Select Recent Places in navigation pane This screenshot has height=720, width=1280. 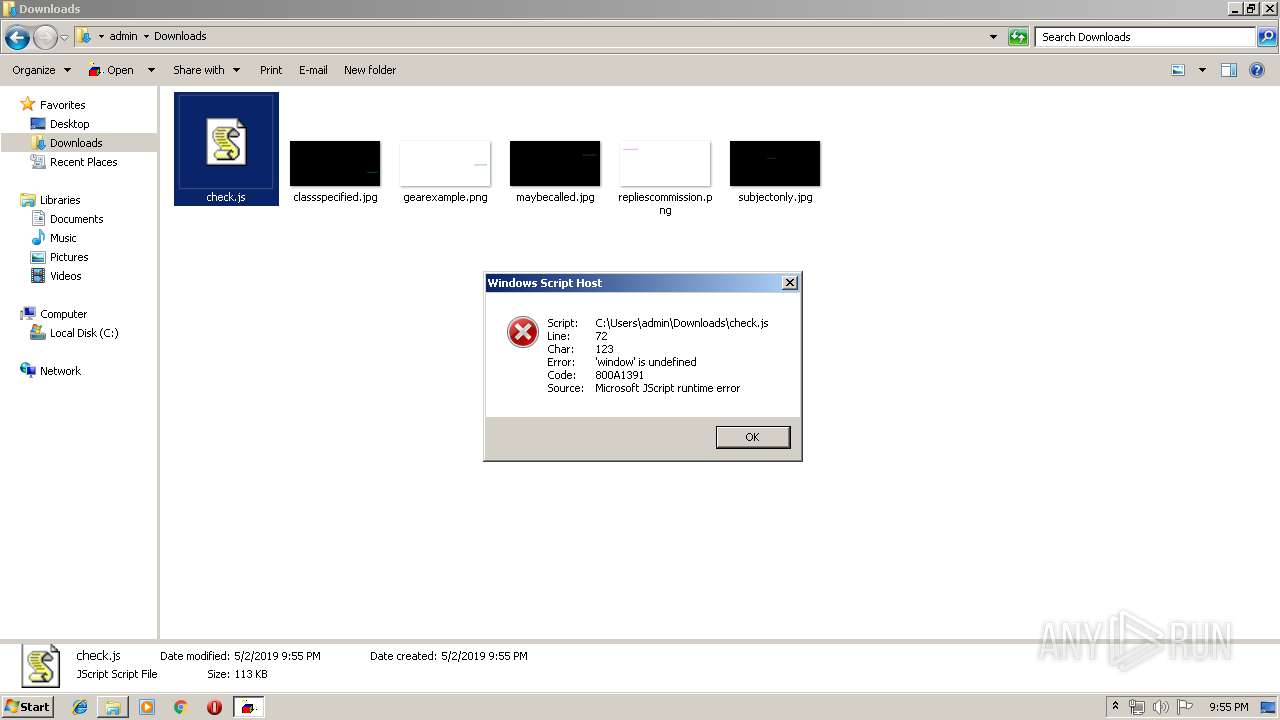[x=83, y=162]
